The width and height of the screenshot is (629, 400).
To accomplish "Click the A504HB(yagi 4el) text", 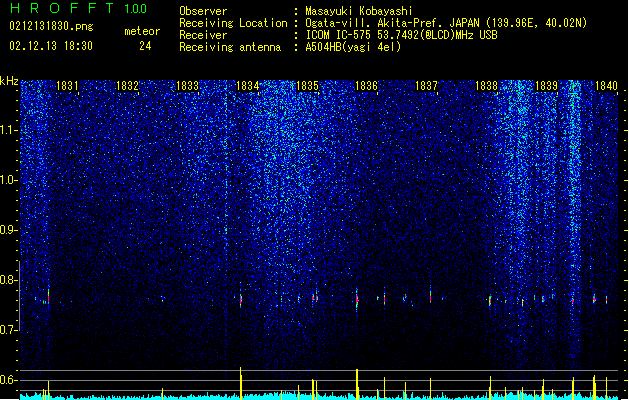I will tap(353, 47).
